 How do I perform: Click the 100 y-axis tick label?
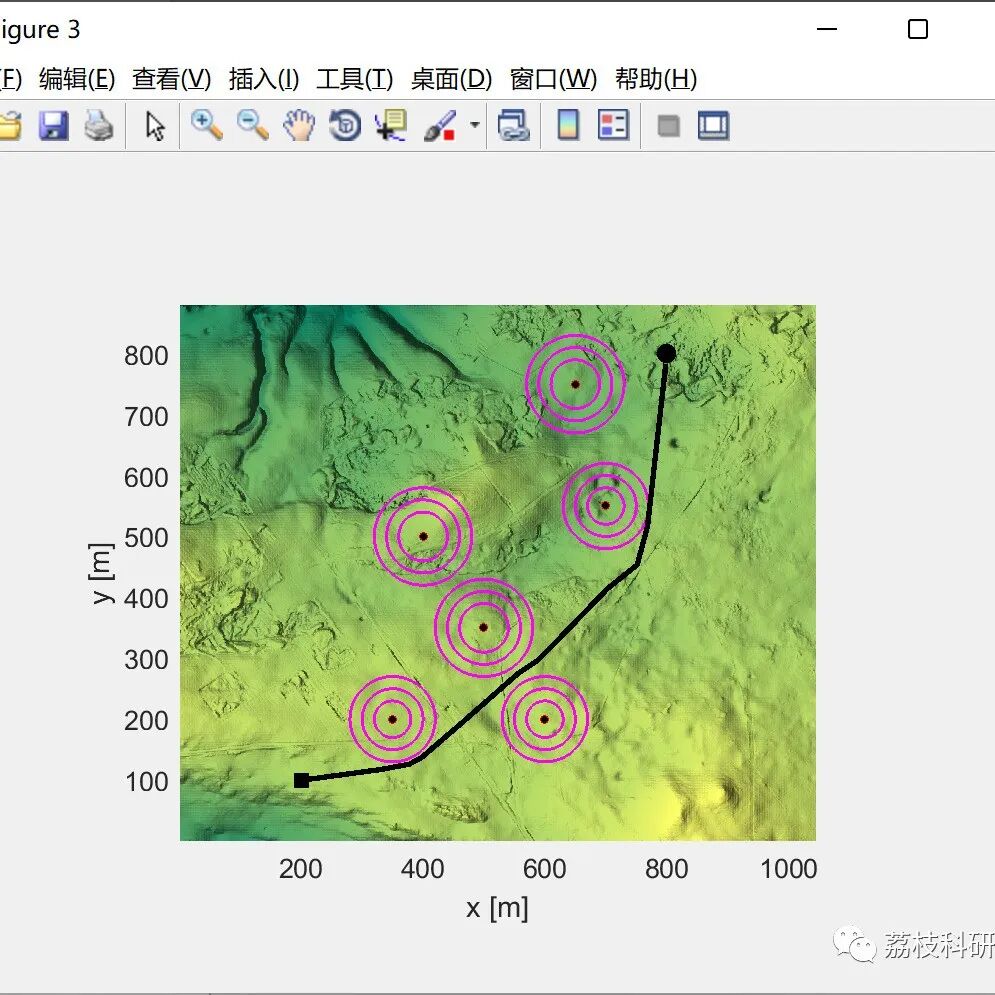(x=147, y=782)
